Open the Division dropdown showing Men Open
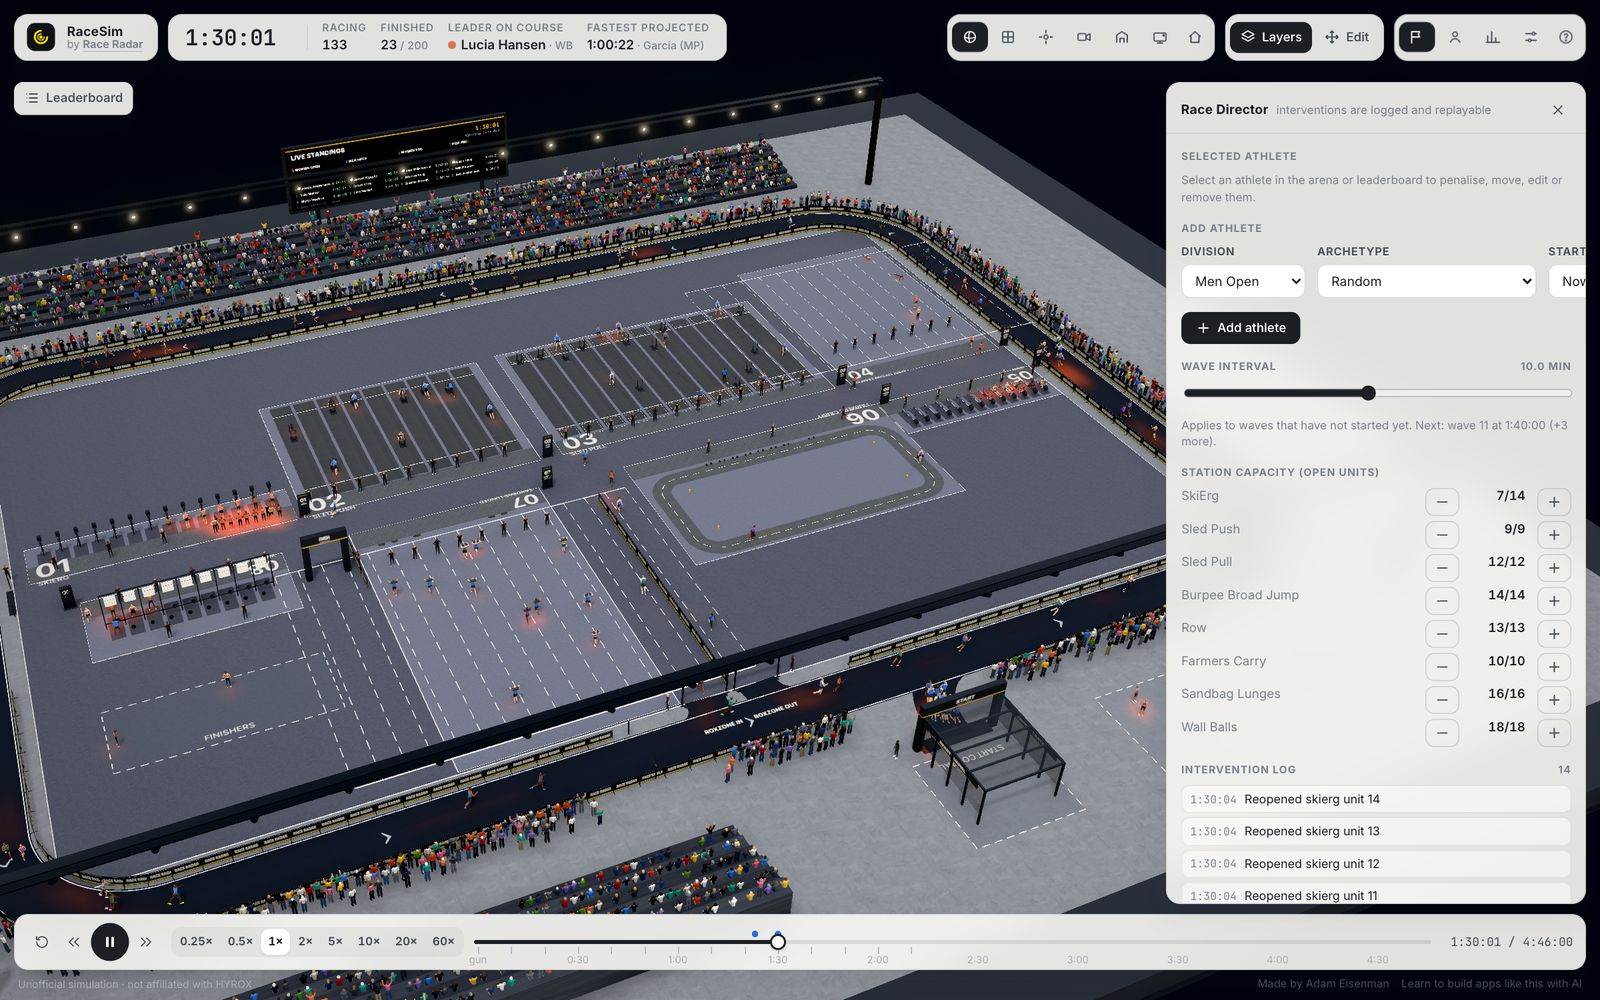Viewport: 1600px width, 1000px height. pos(1243,281)
